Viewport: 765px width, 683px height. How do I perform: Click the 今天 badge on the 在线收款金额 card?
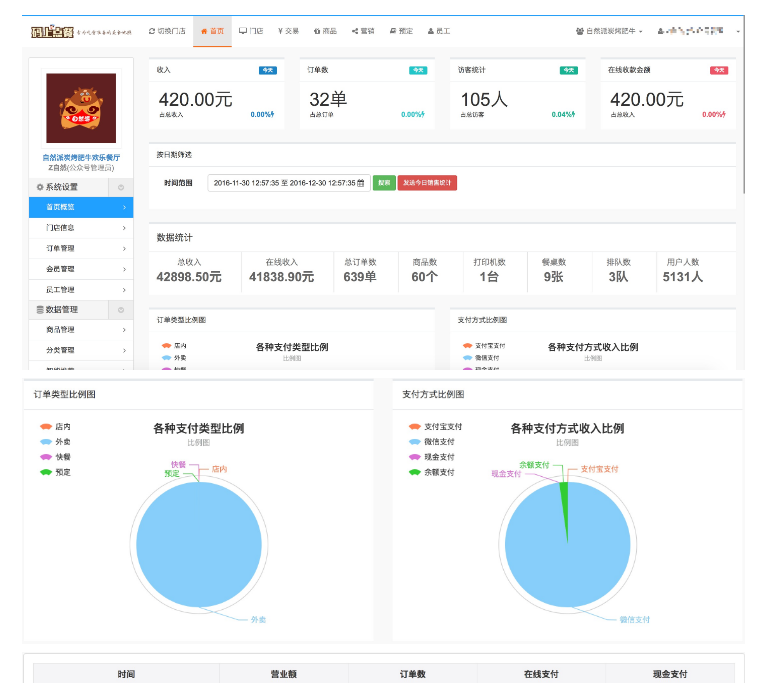(719, 70)
